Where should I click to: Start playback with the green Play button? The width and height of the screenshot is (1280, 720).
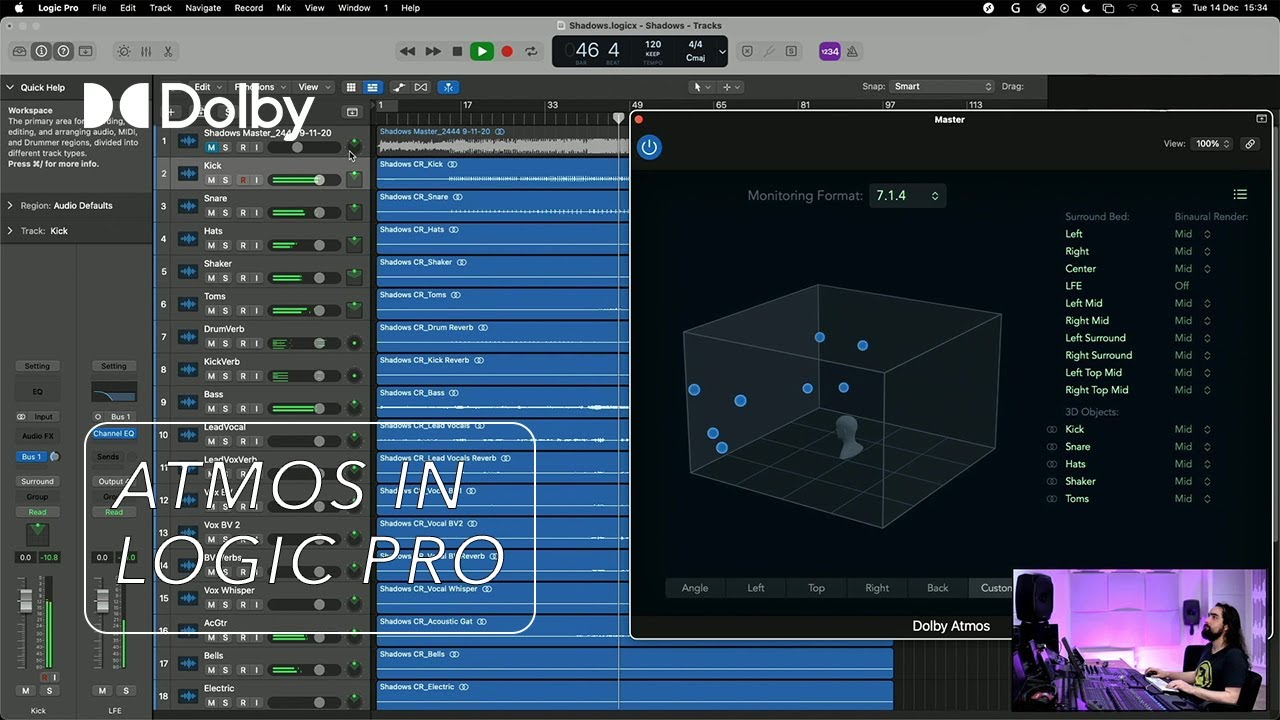(482, 51)
